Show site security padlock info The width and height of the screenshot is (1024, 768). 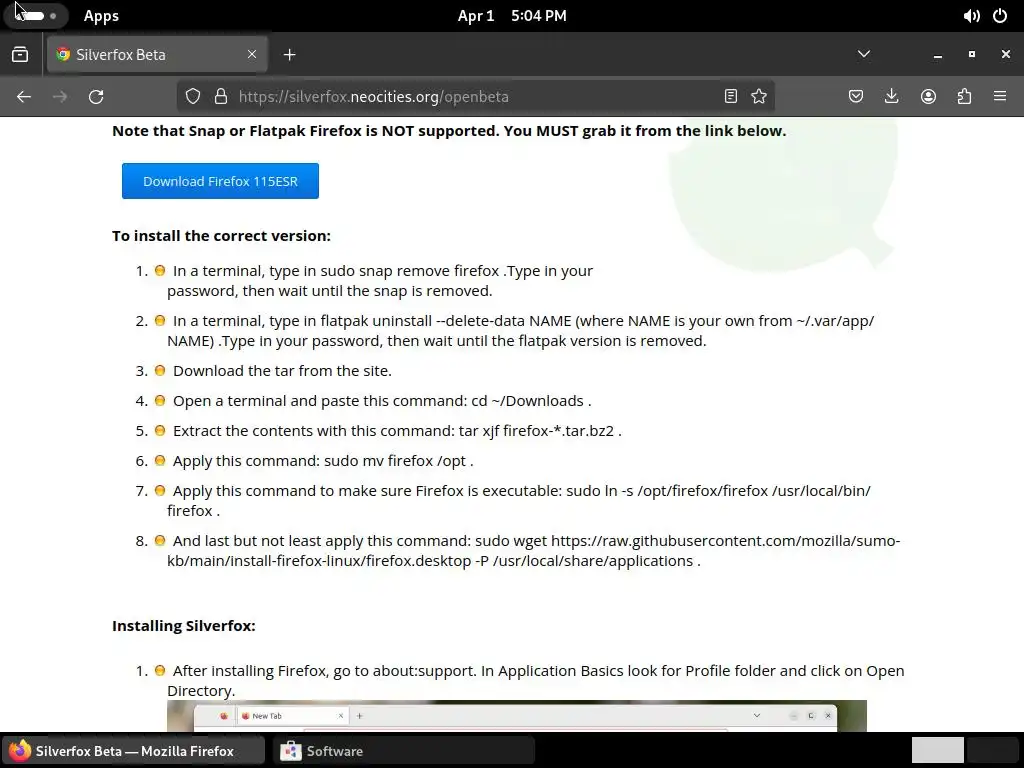point(221,97)
